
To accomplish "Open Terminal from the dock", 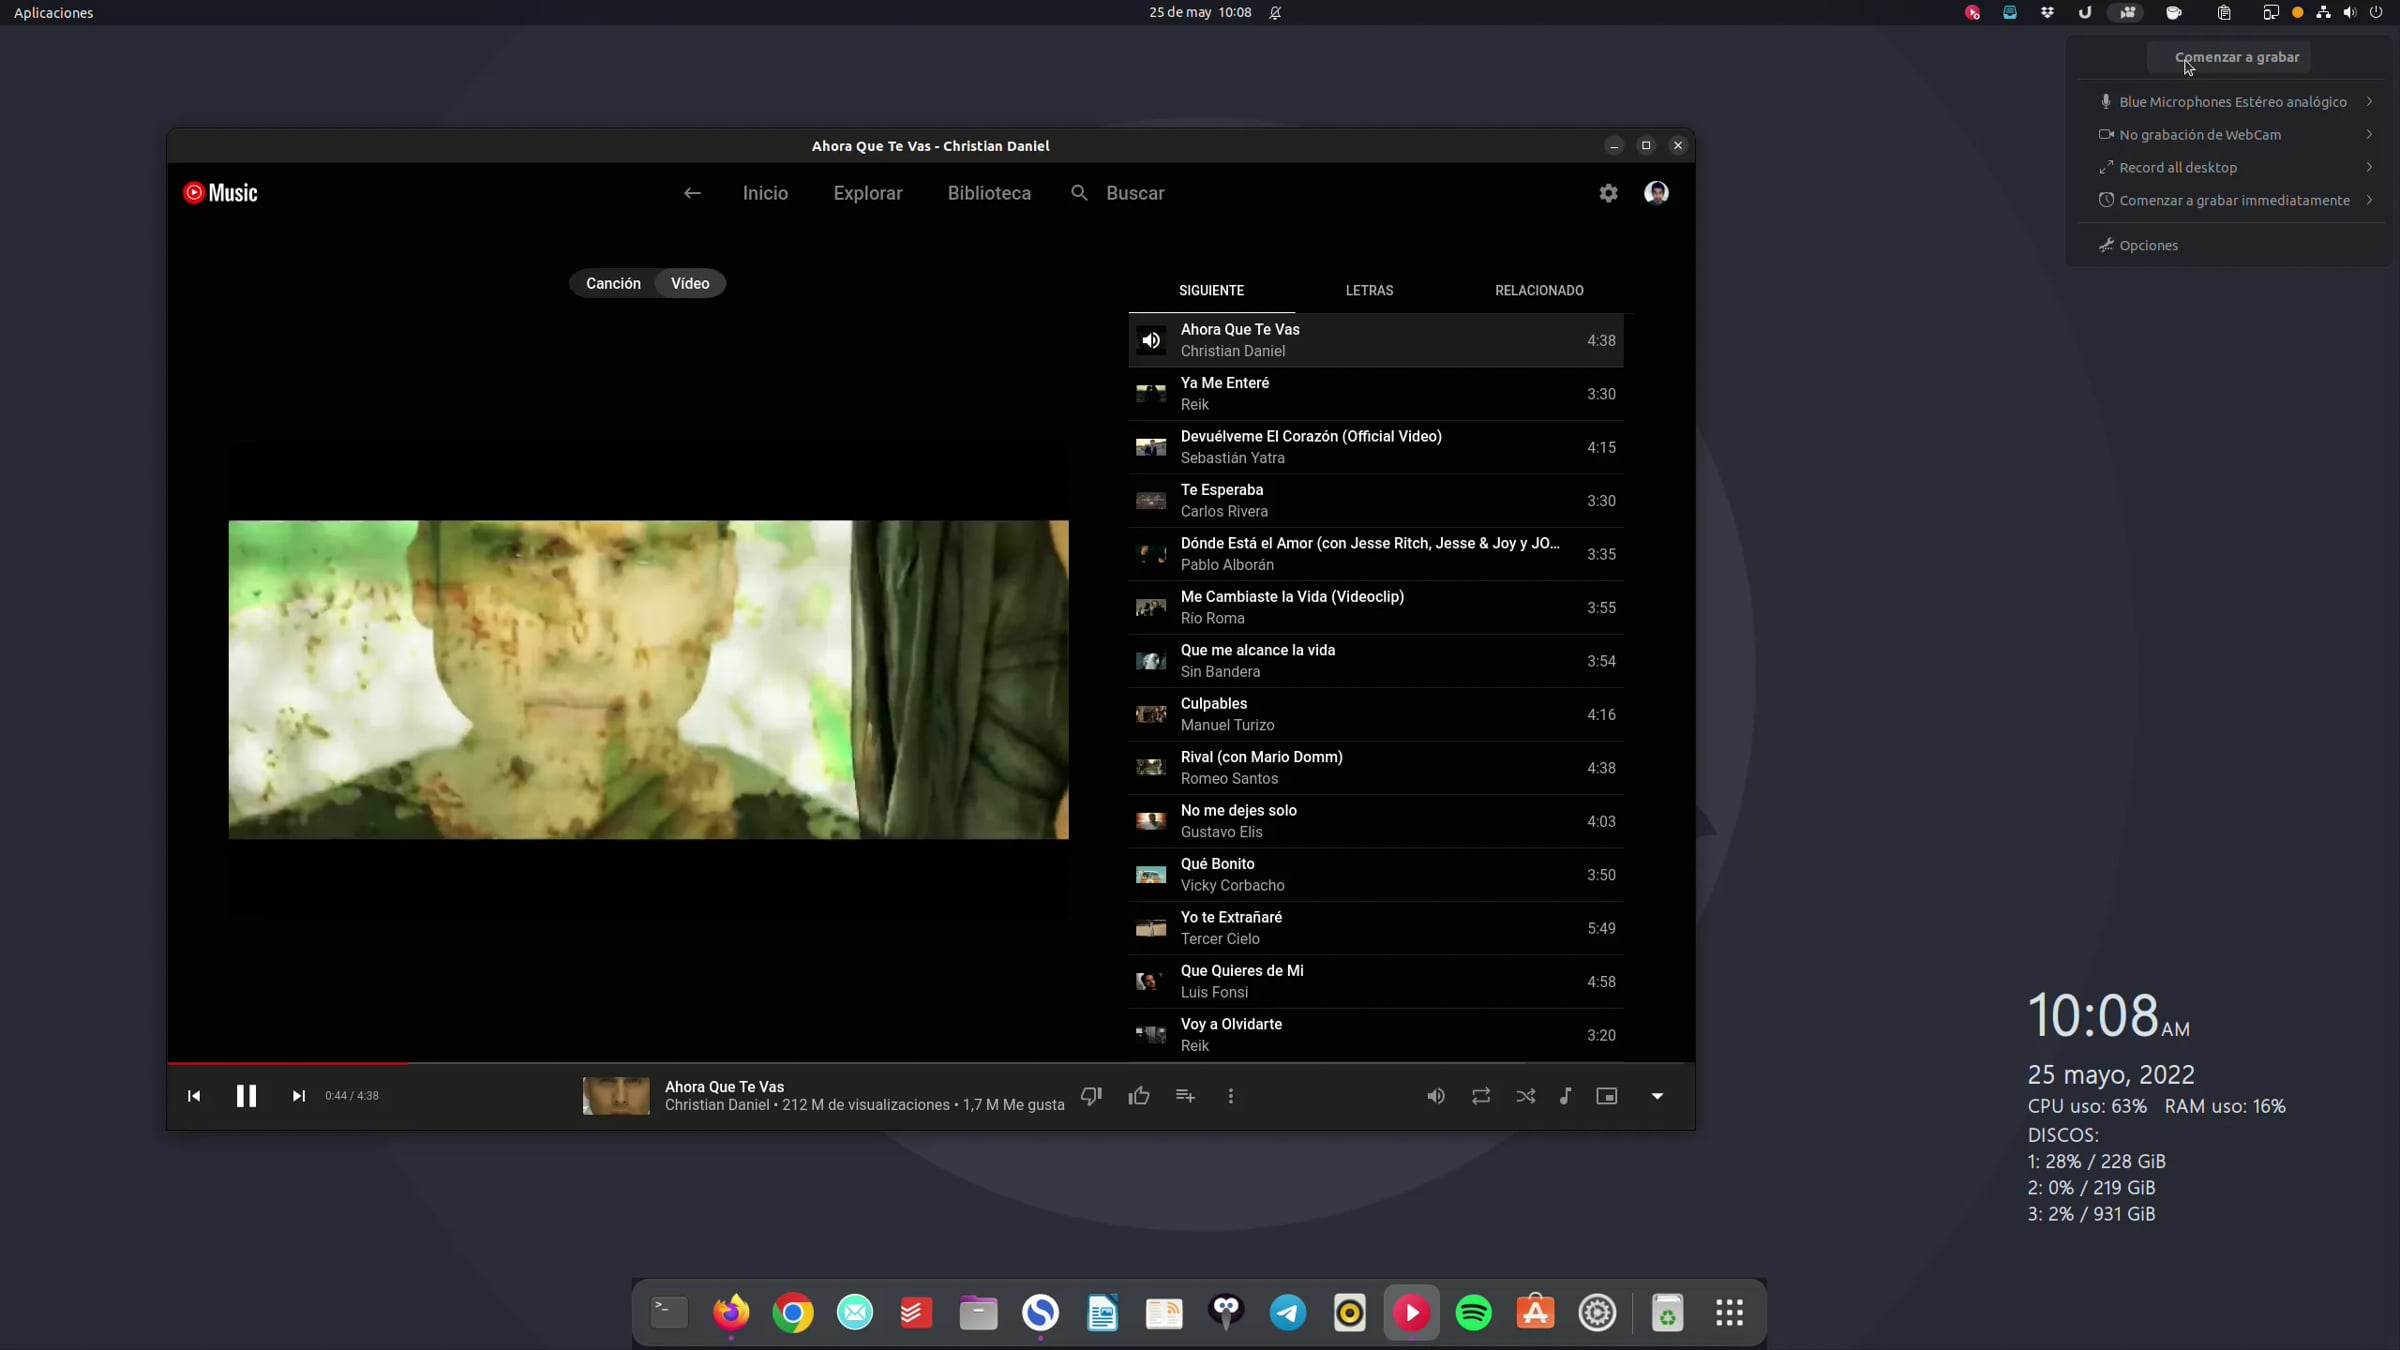I will 669,1313.
